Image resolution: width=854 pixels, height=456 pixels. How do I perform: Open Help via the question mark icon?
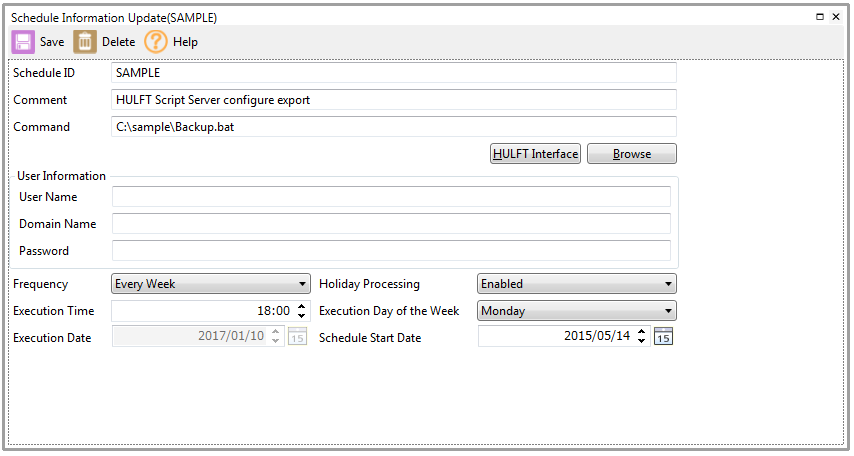156,42
